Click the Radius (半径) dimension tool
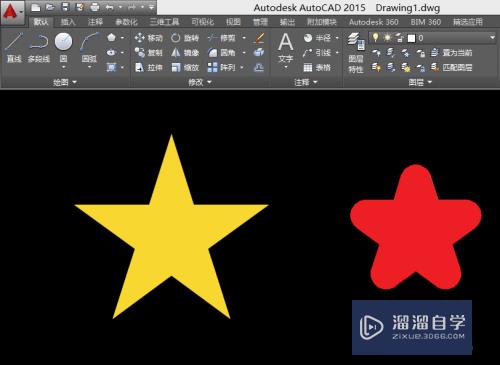The width and height of the screenshot is (500, 365). point(317,38)
